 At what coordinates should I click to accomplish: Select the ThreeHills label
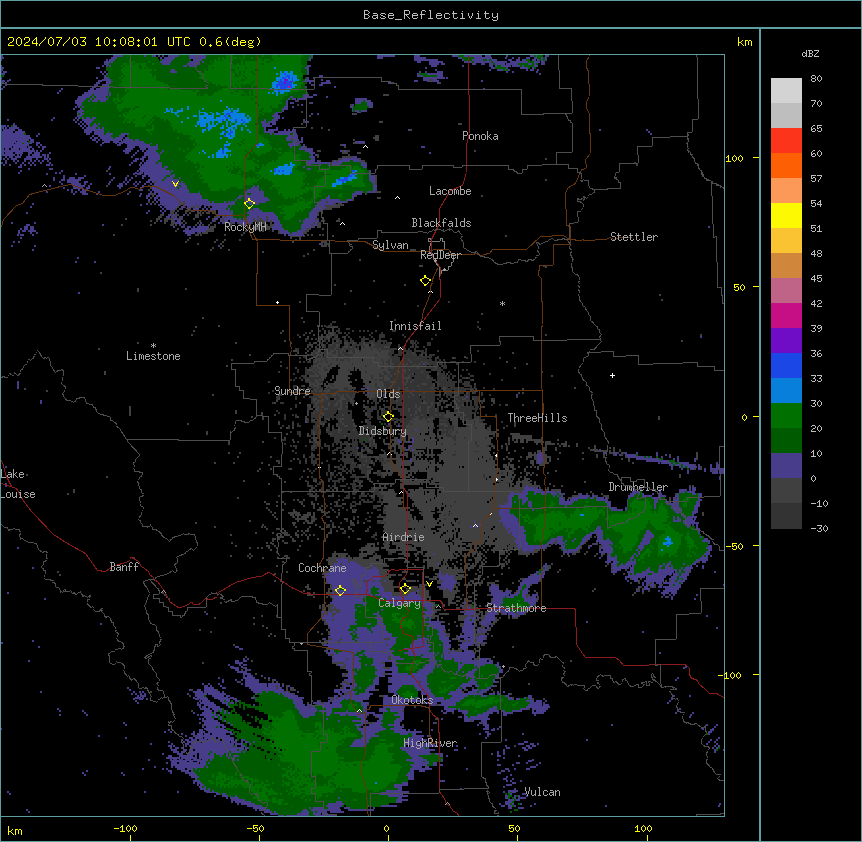coord(537,418)
